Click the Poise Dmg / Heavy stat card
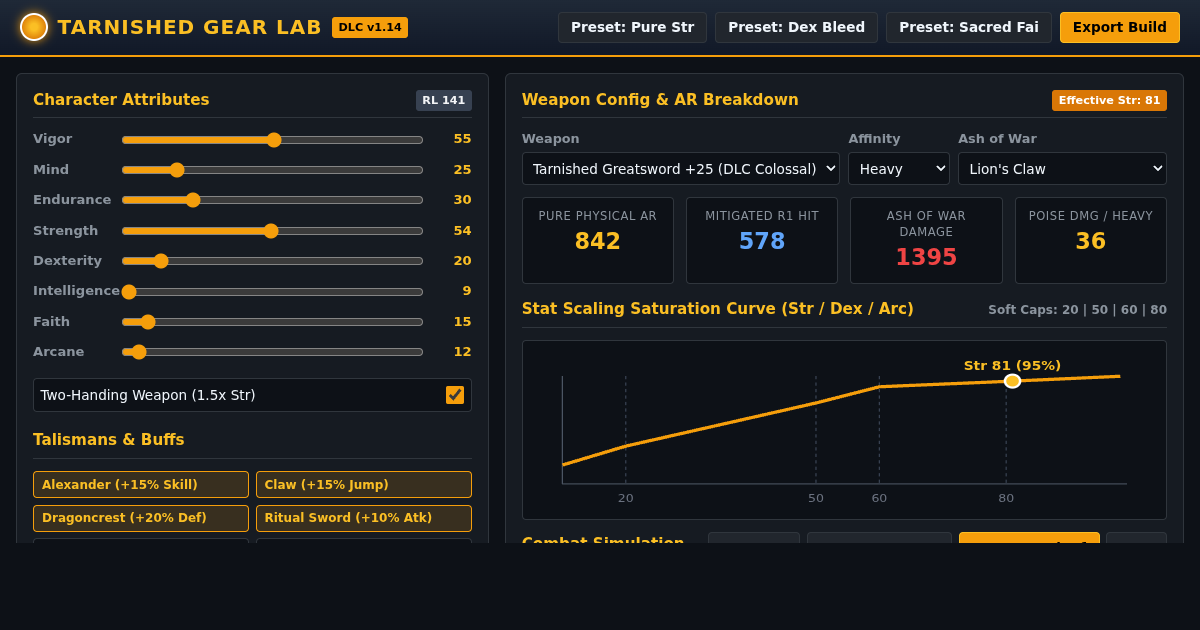This screenshot has width=1200, height=630. [1091, 240]
